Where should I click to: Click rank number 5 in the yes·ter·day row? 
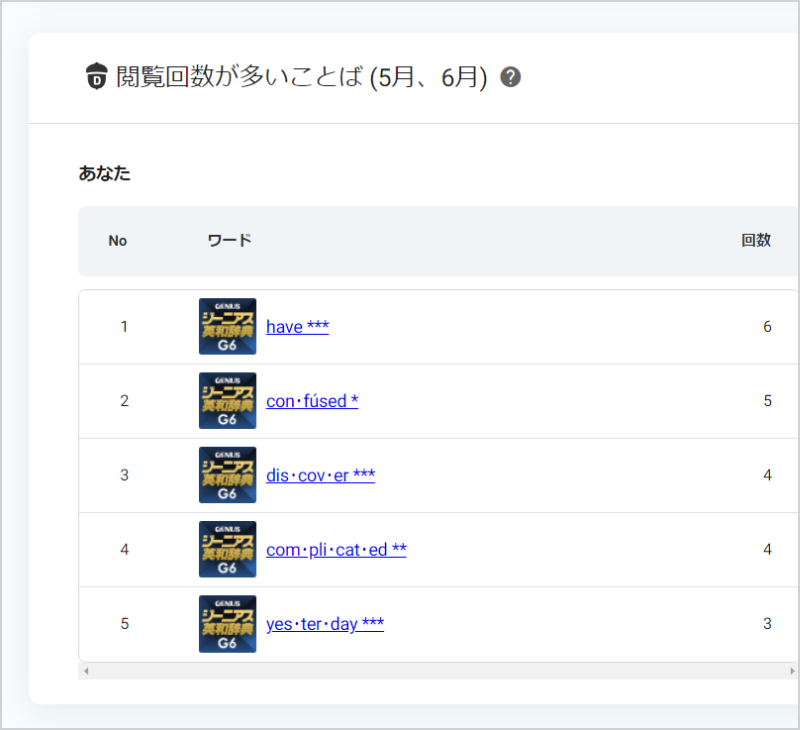(124, 624)
